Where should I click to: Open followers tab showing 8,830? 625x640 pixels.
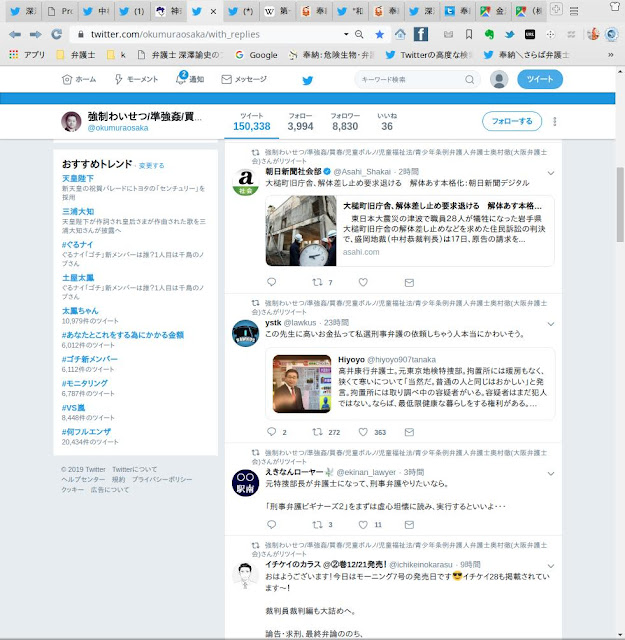point(345,122)
